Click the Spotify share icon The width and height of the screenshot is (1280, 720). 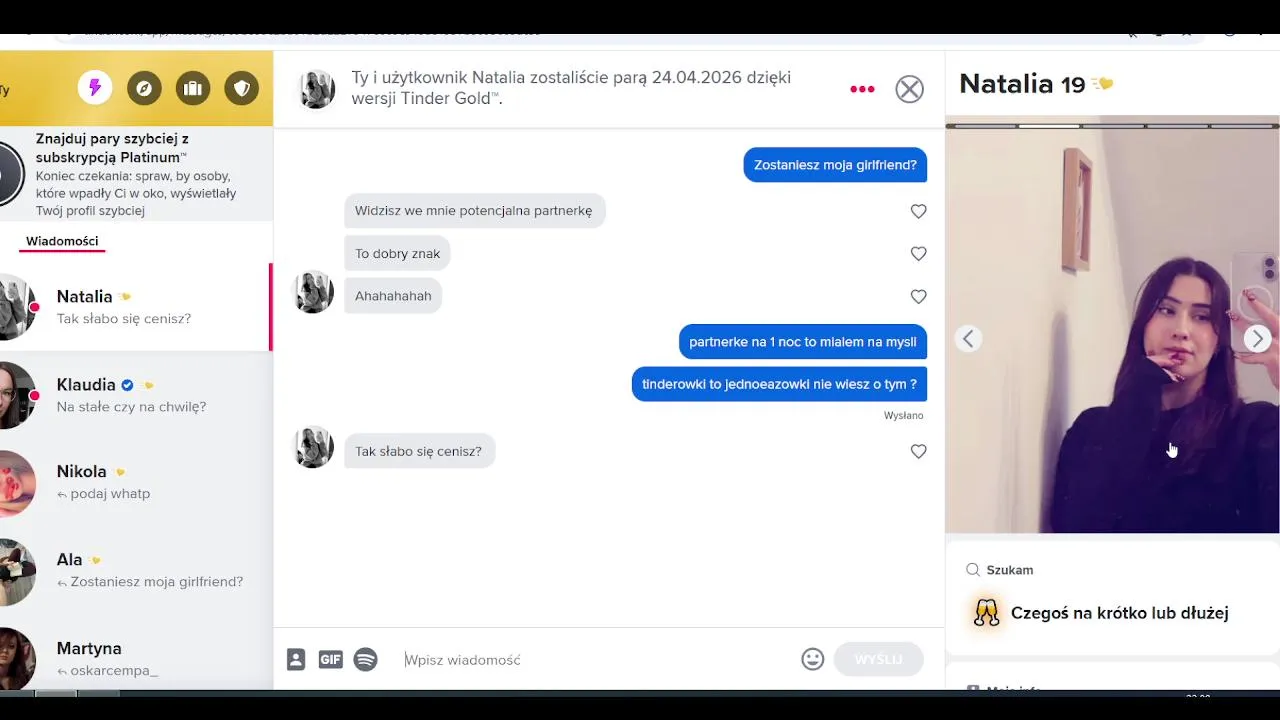pyautogui.click(x=366, y=660)
